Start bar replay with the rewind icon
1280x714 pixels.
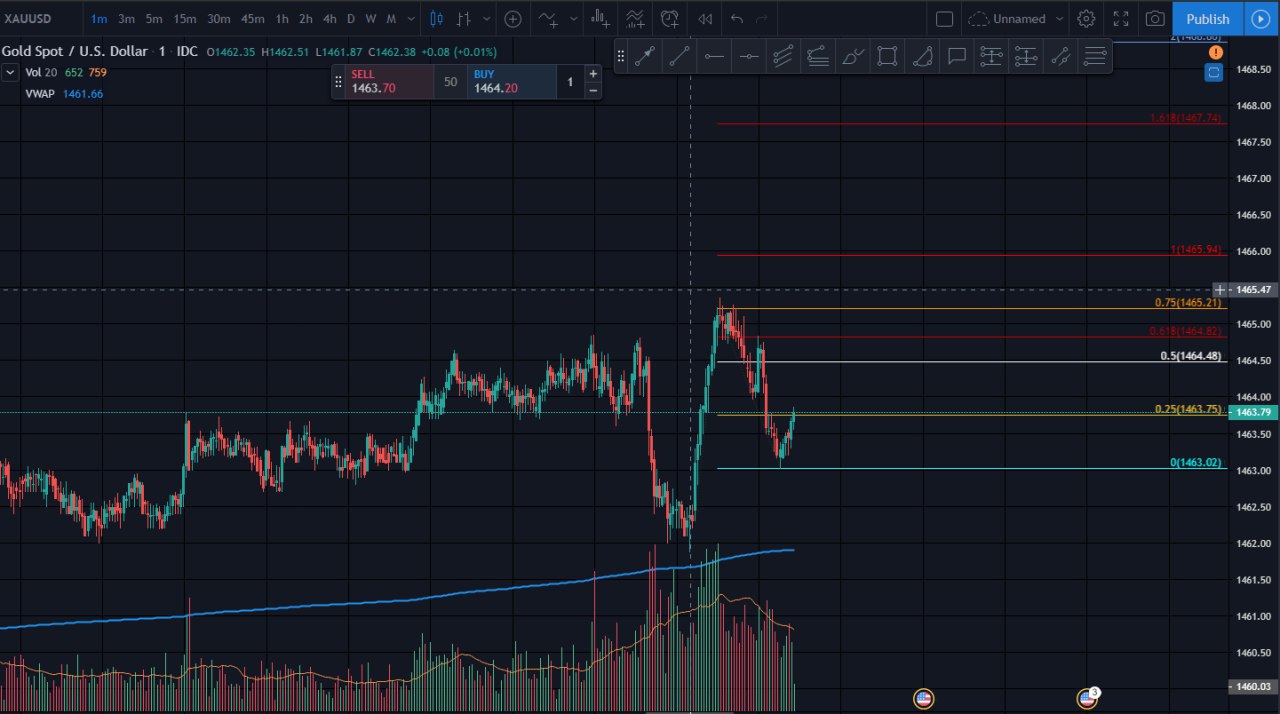pos(705,19)
